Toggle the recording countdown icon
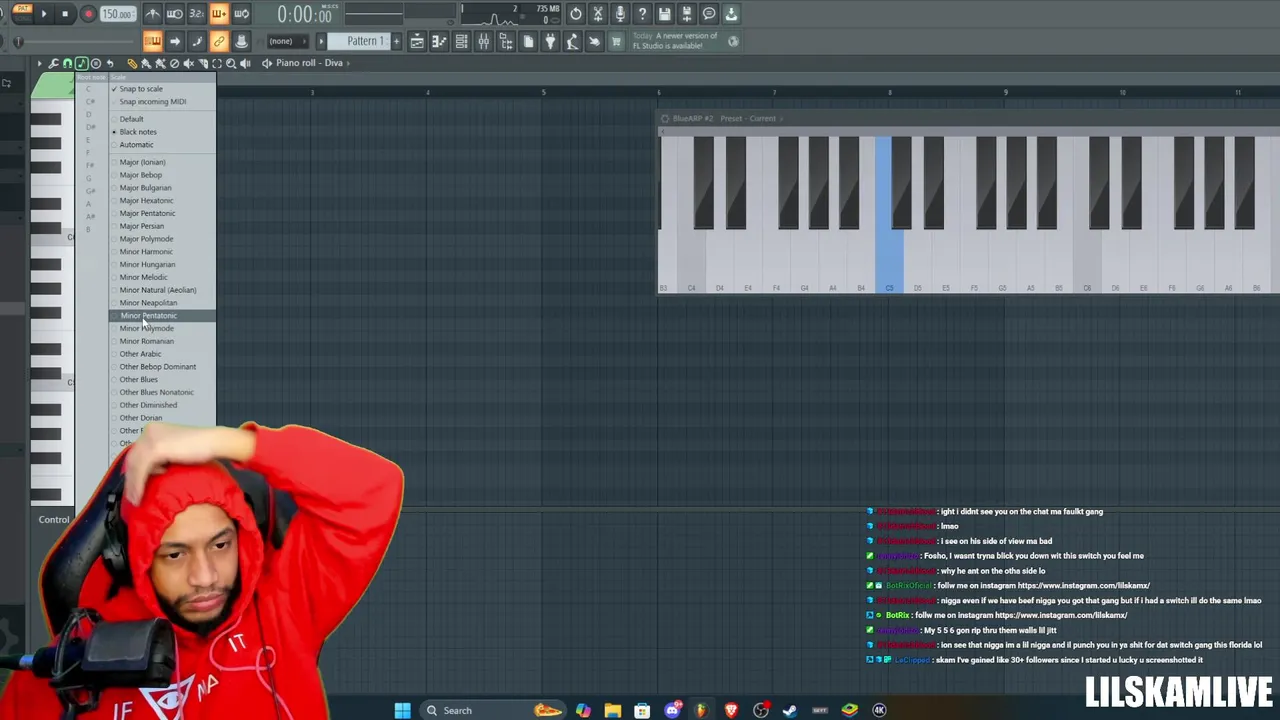The image size is (1280, 720). [x=196, y=14]
